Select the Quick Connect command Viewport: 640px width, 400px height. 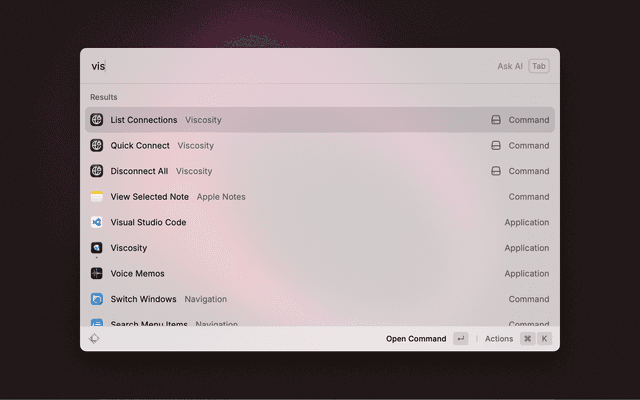[x=140, y=146]
